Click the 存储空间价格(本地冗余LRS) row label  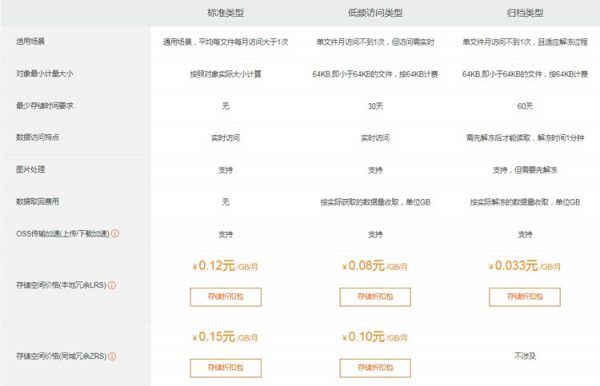(61, 285)
